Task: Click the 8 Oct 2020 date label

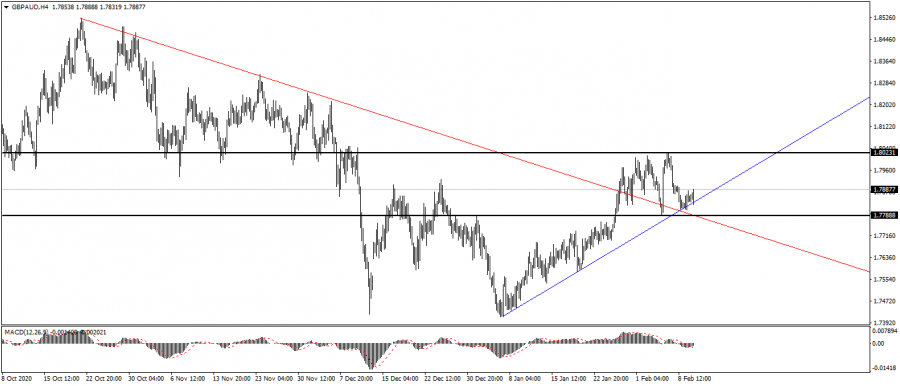Action: click(18, 379)
